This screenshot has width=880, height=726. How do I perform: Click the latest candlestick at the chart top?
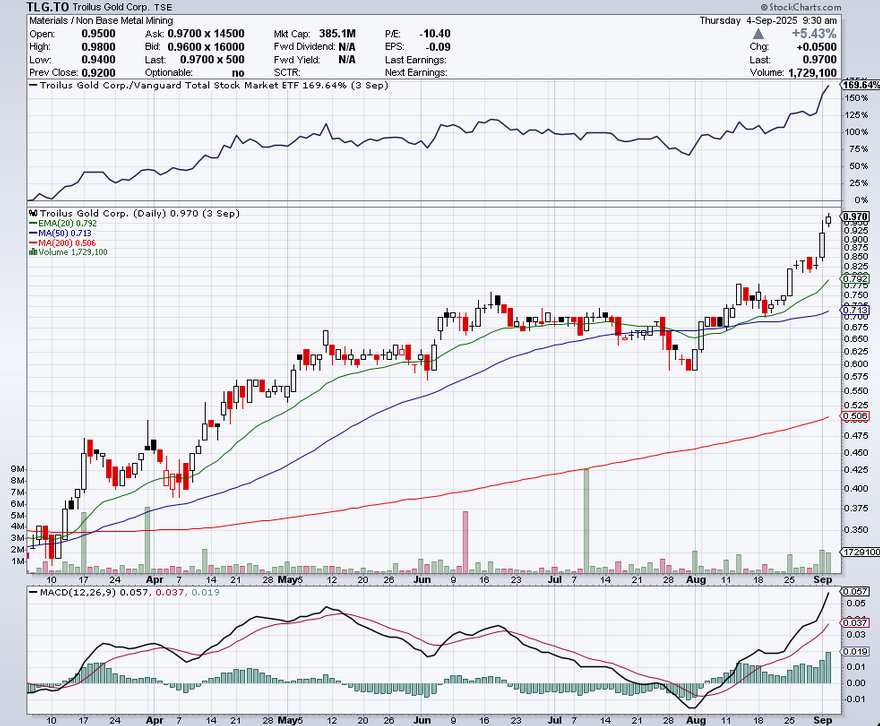pos(828,220)
